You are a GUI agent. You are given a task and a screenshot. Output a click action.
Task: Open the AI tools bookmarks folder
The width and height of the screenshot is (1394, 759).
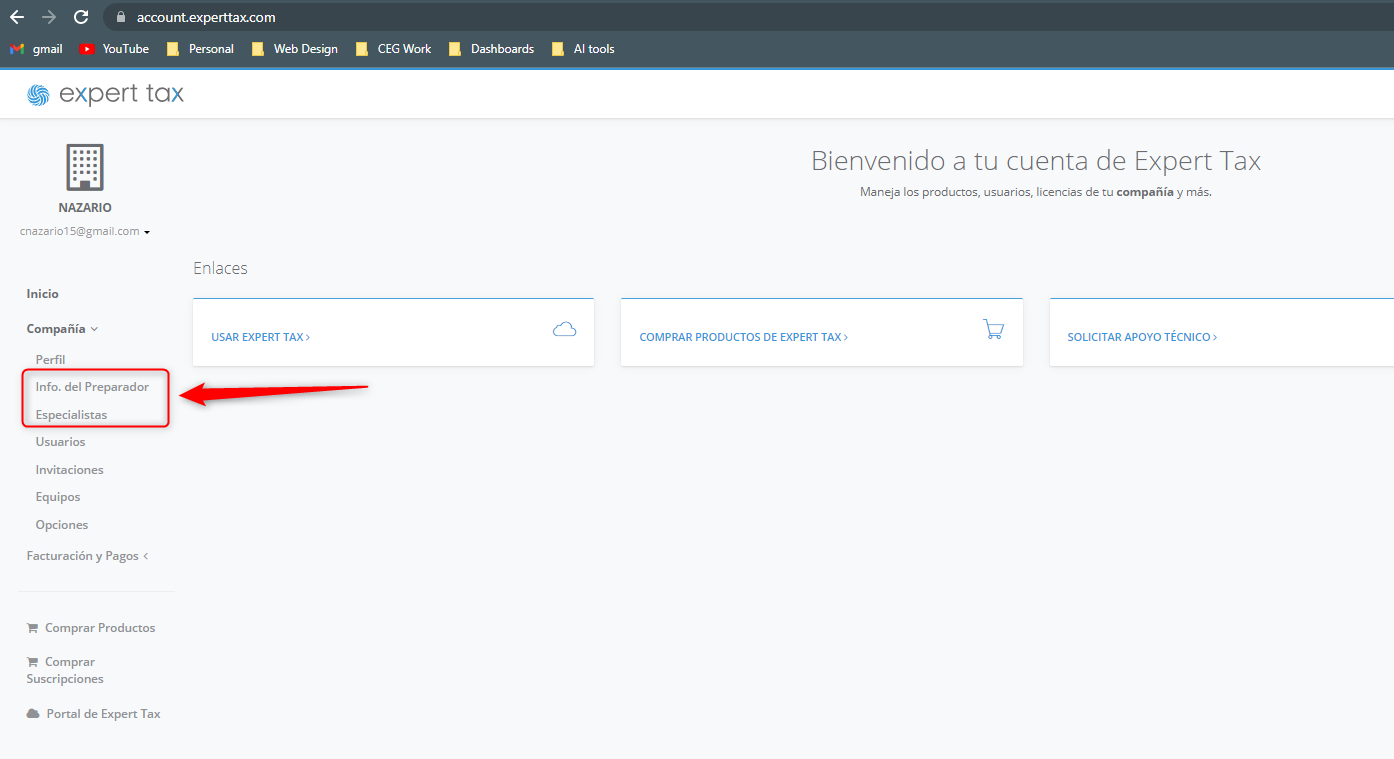(583, 49)
